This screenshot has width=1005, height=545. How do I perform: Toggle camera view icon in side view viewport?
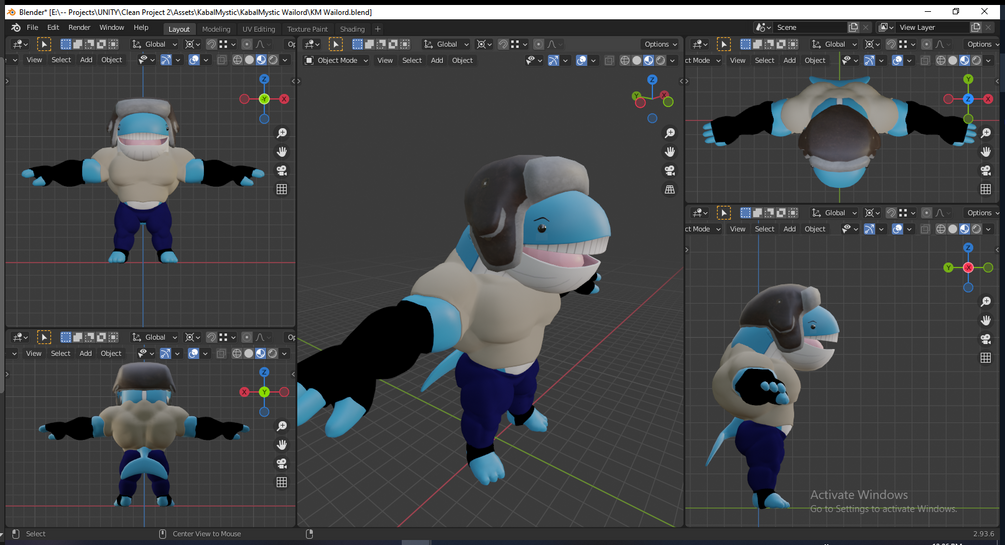[x=986, y=339]
